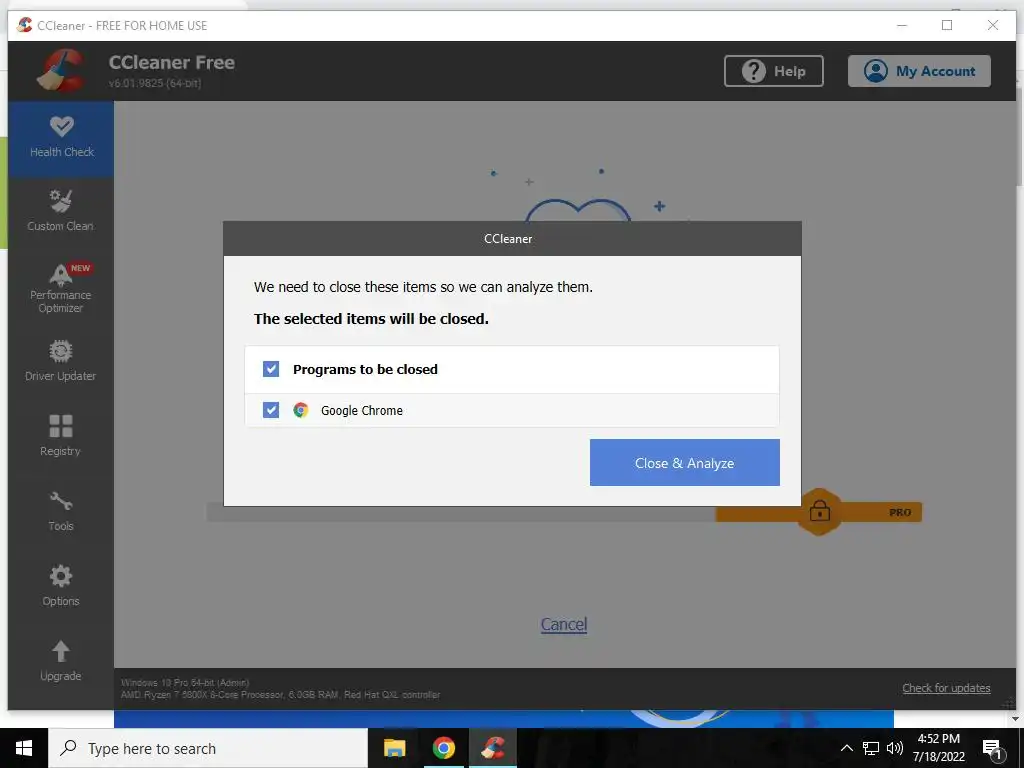Open the Performance Optimizer section
The height and width of the screenshot is (768, 1024).
(x=61, y=287)
